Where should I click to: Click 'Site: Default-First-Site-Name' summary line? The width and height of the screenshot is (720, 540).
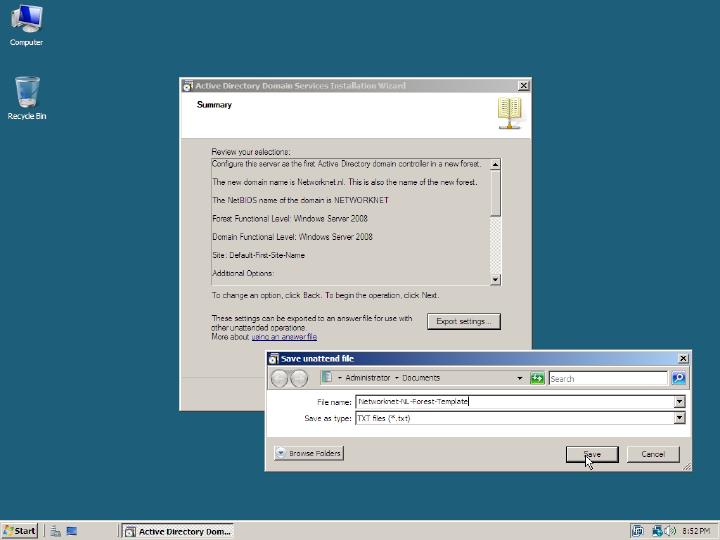click(x=259, y=255)
